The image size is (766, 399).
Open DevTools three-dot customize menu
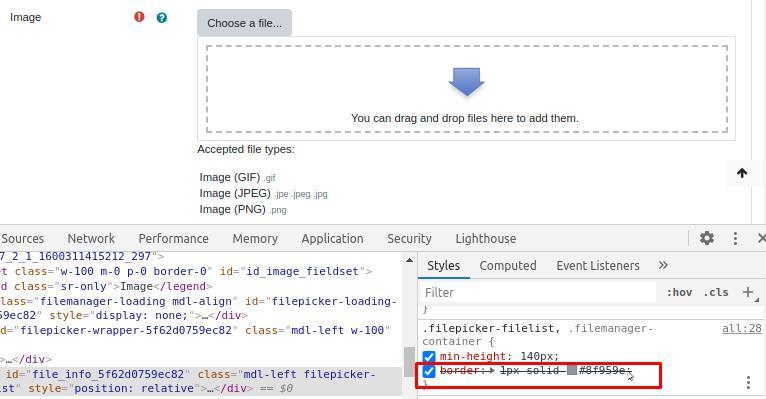point(735,238)
